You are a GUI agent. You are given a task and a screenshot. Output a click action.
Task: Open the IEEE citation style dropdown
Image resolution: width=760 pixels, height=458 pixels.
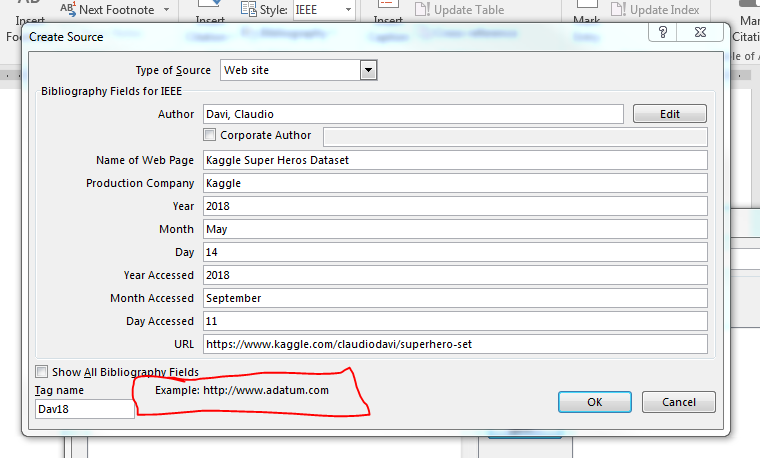pos(347,10)
